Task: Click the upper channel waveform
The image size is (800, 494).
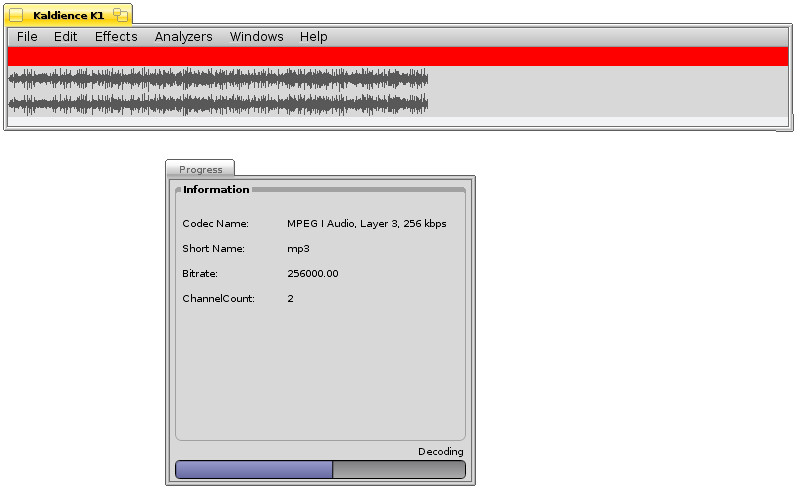Action: (218, 79)
